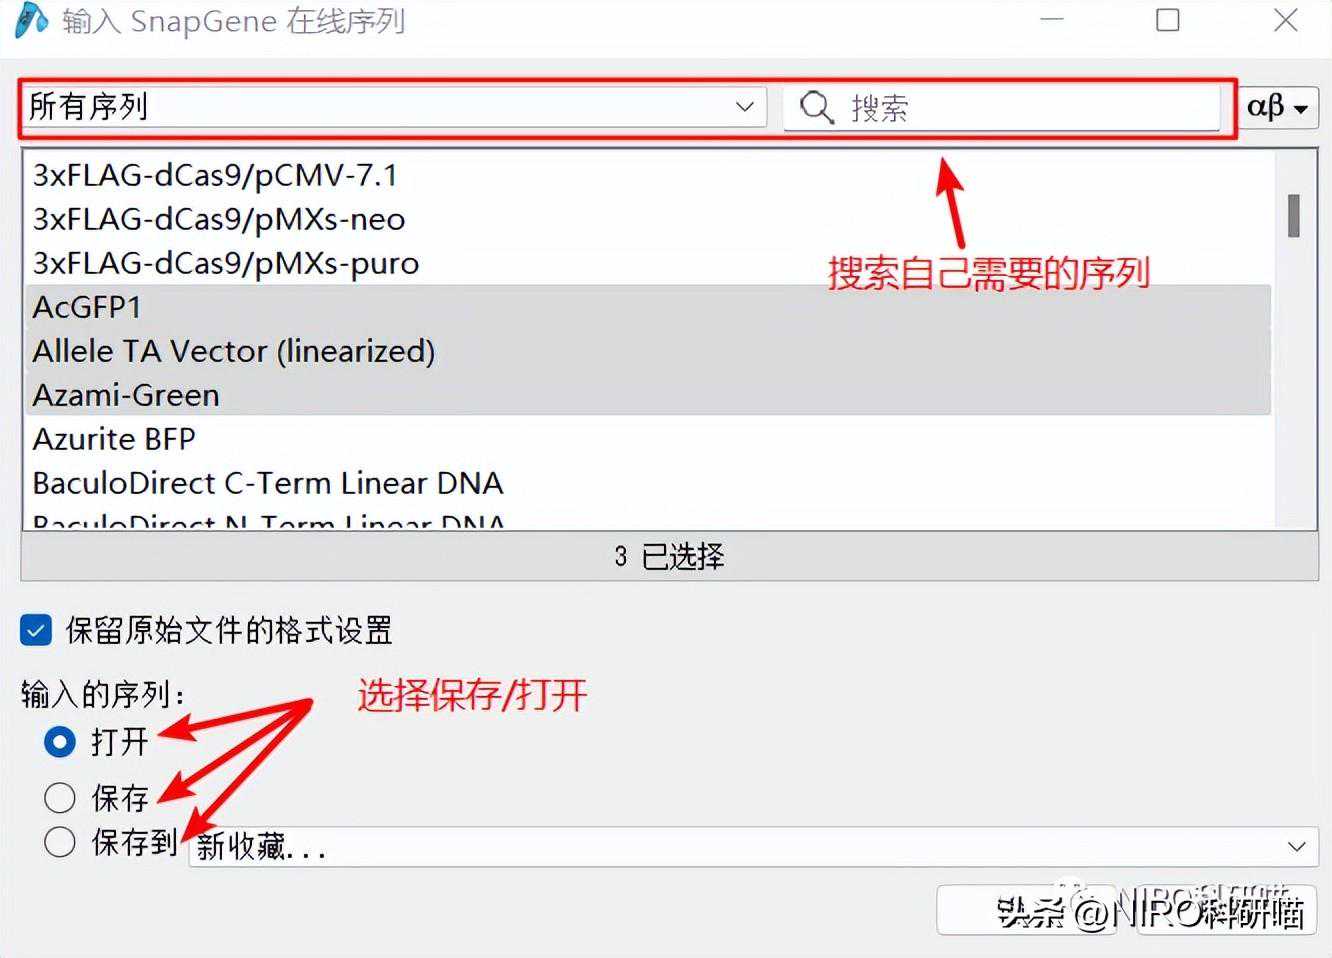Image resolution: width=1332 pixels, height=958 pixels.
Task: Click inside the 搜索 search field
Action: (1002, 107)
